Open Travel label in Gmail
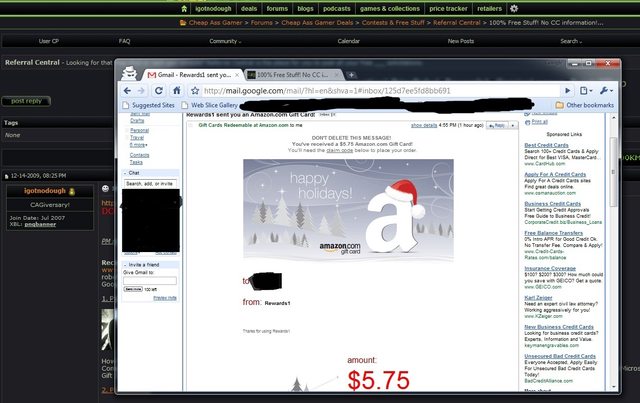The width and height of the screenshot is (640, 403). click(x=137, y=138)
